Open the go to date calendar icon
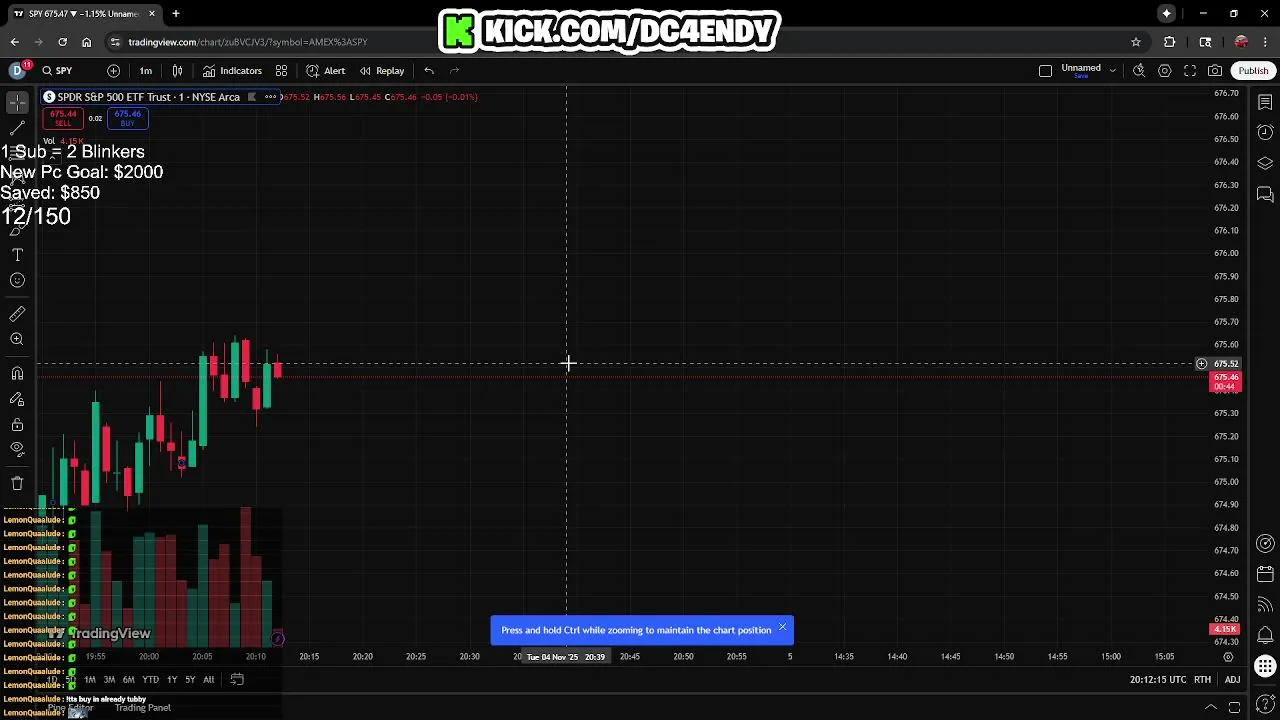 (237, 680)
